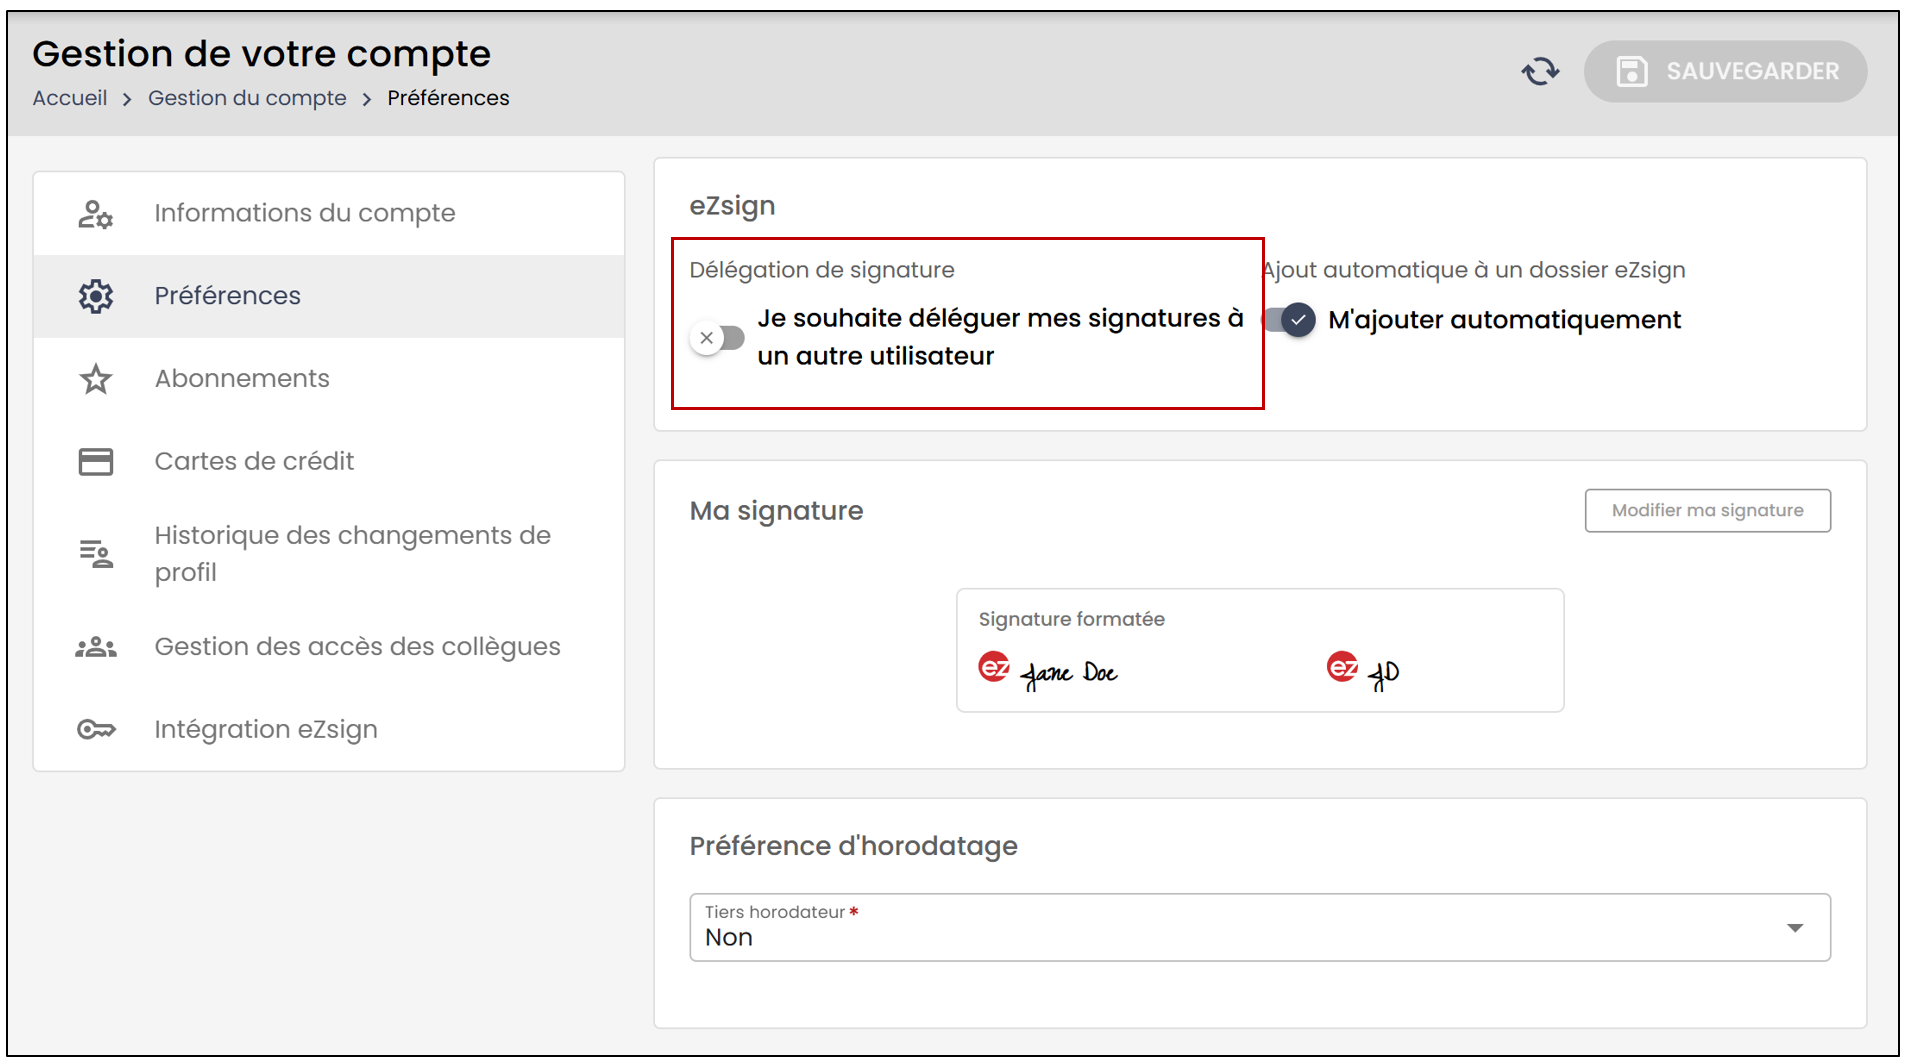Click the Préférences gear icon
The image size is (1911, 1063).
(96, 296)
